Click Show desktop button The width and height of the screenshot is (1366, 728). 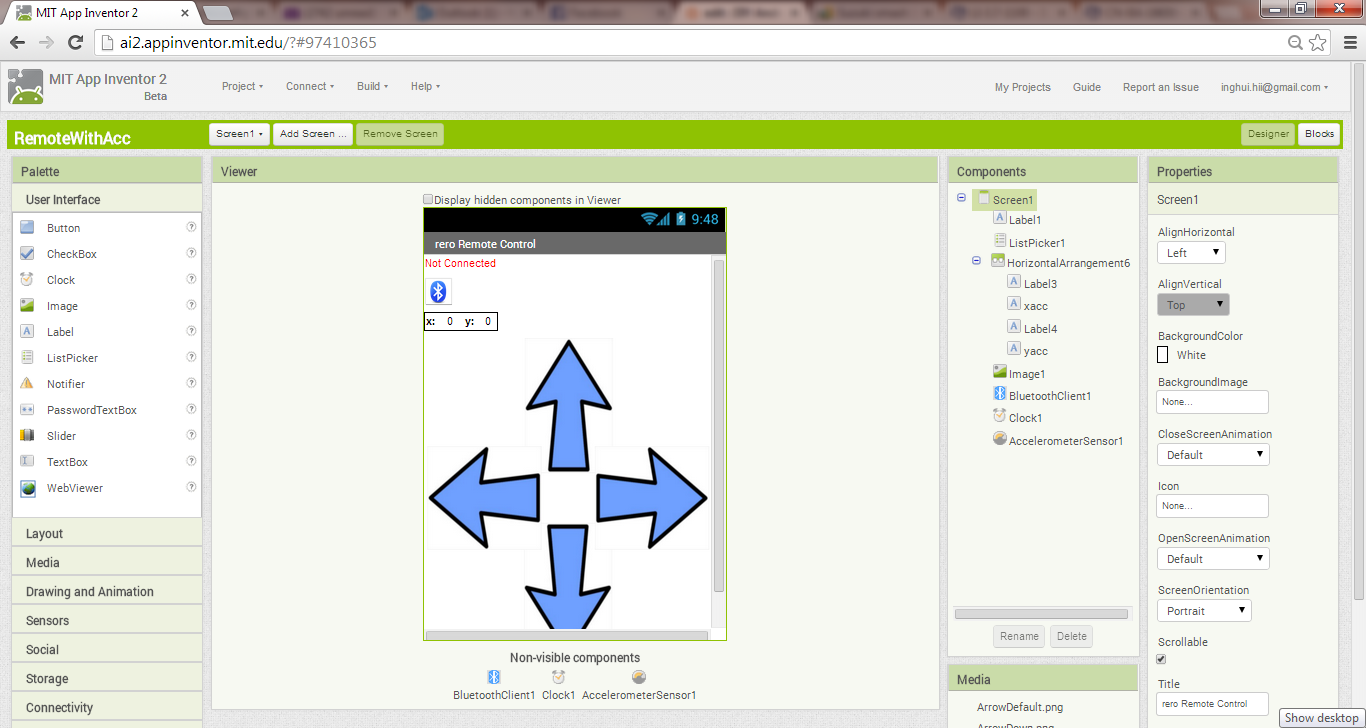coord(1322,718)
